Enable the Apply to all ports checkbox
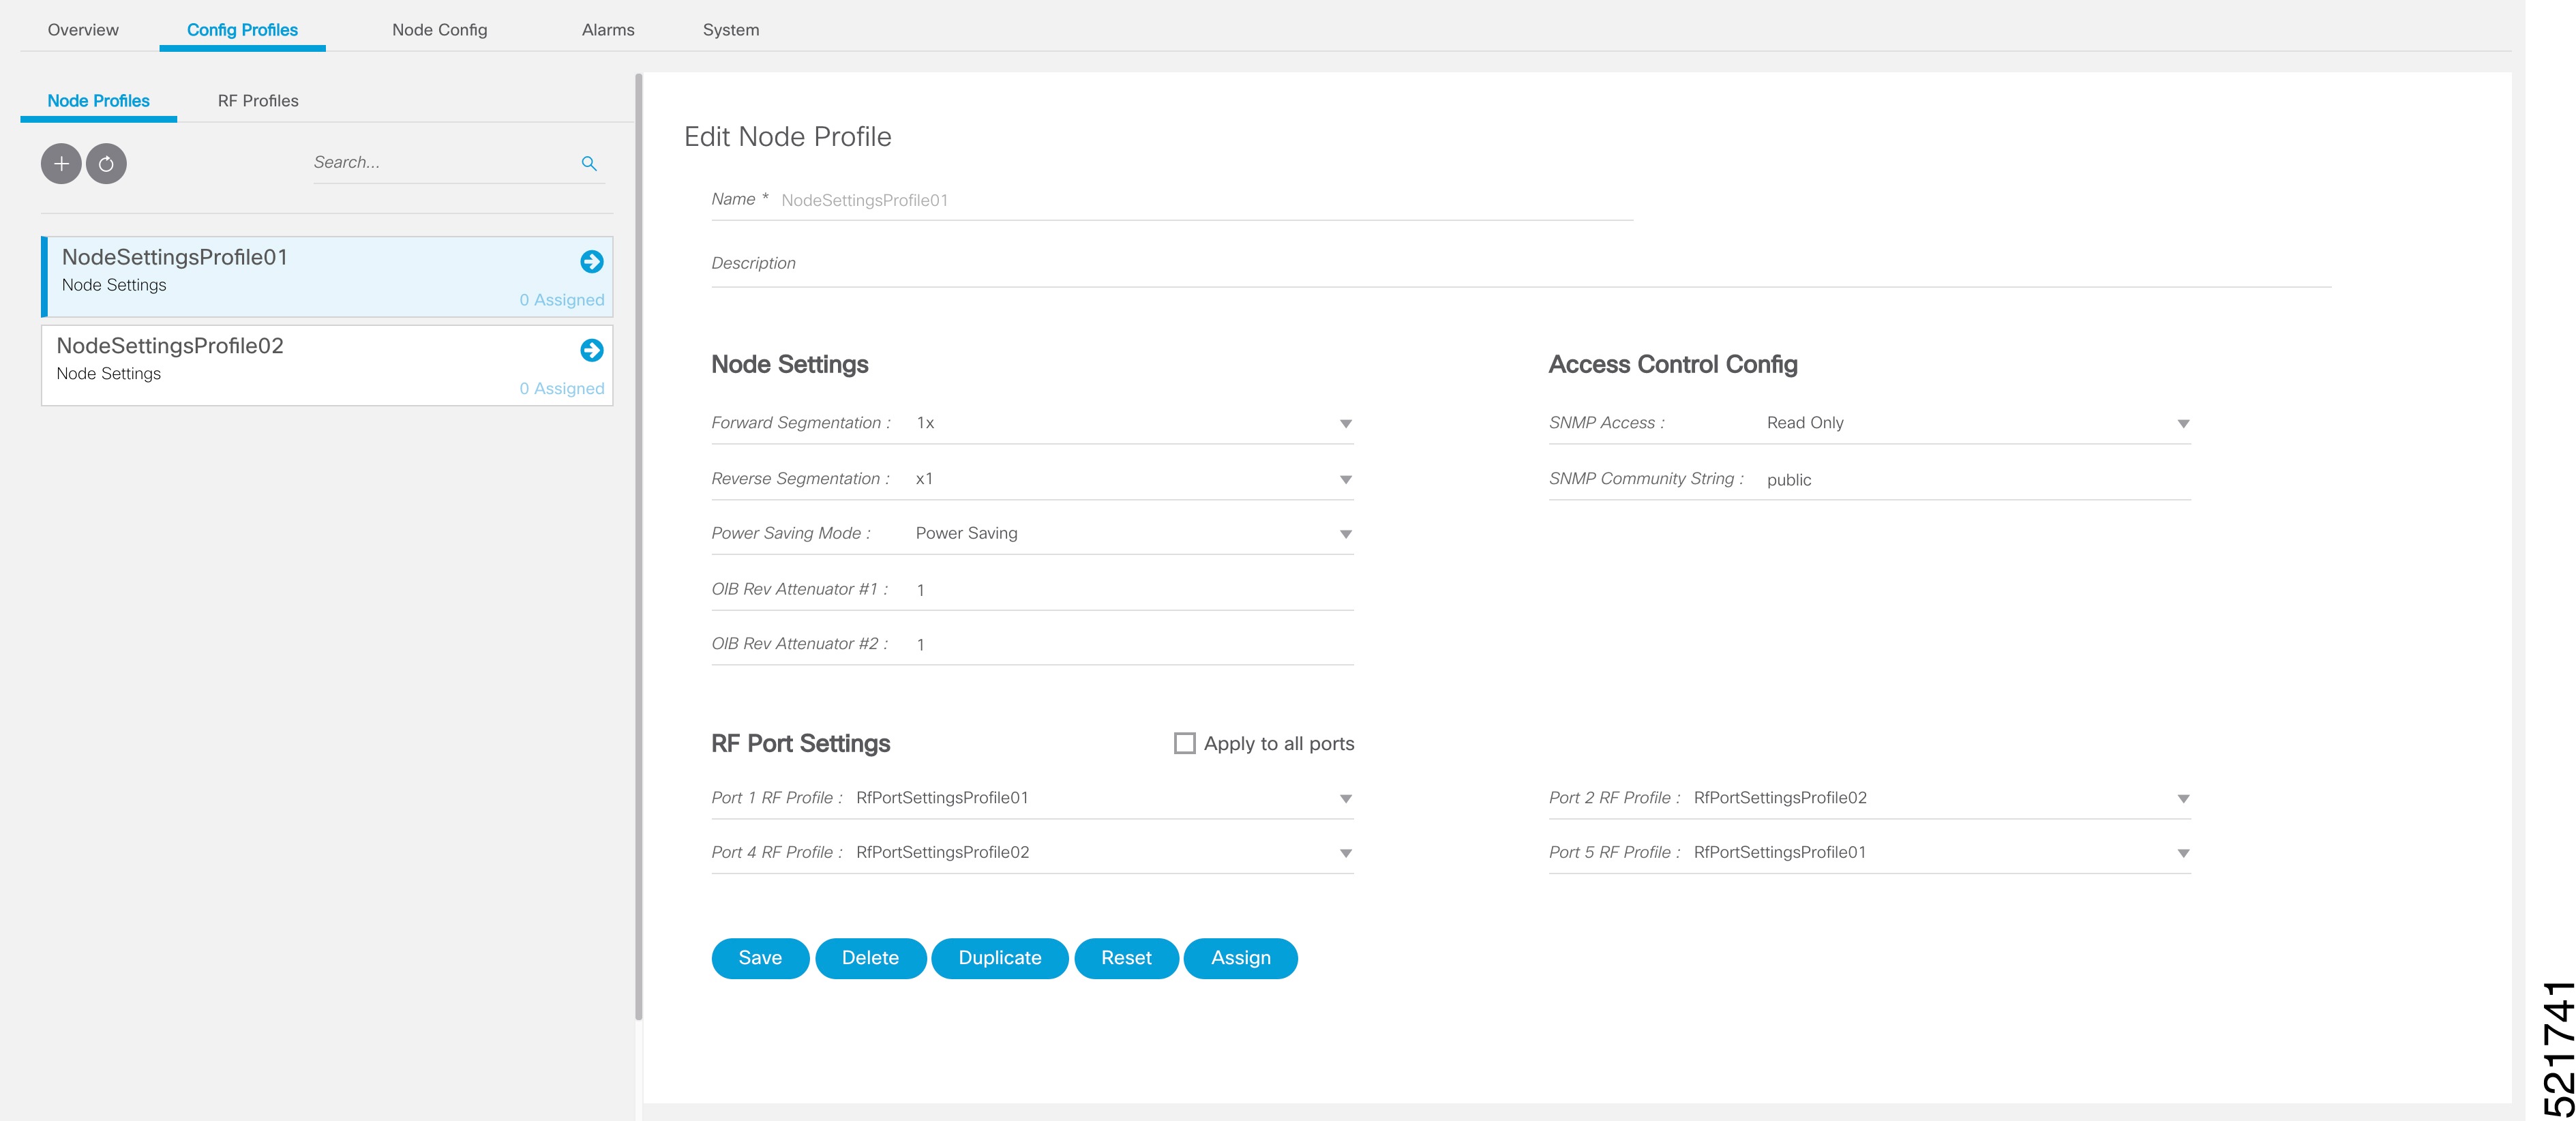The width and height of the screenshot is (2576, 1121). [1185, 742]
